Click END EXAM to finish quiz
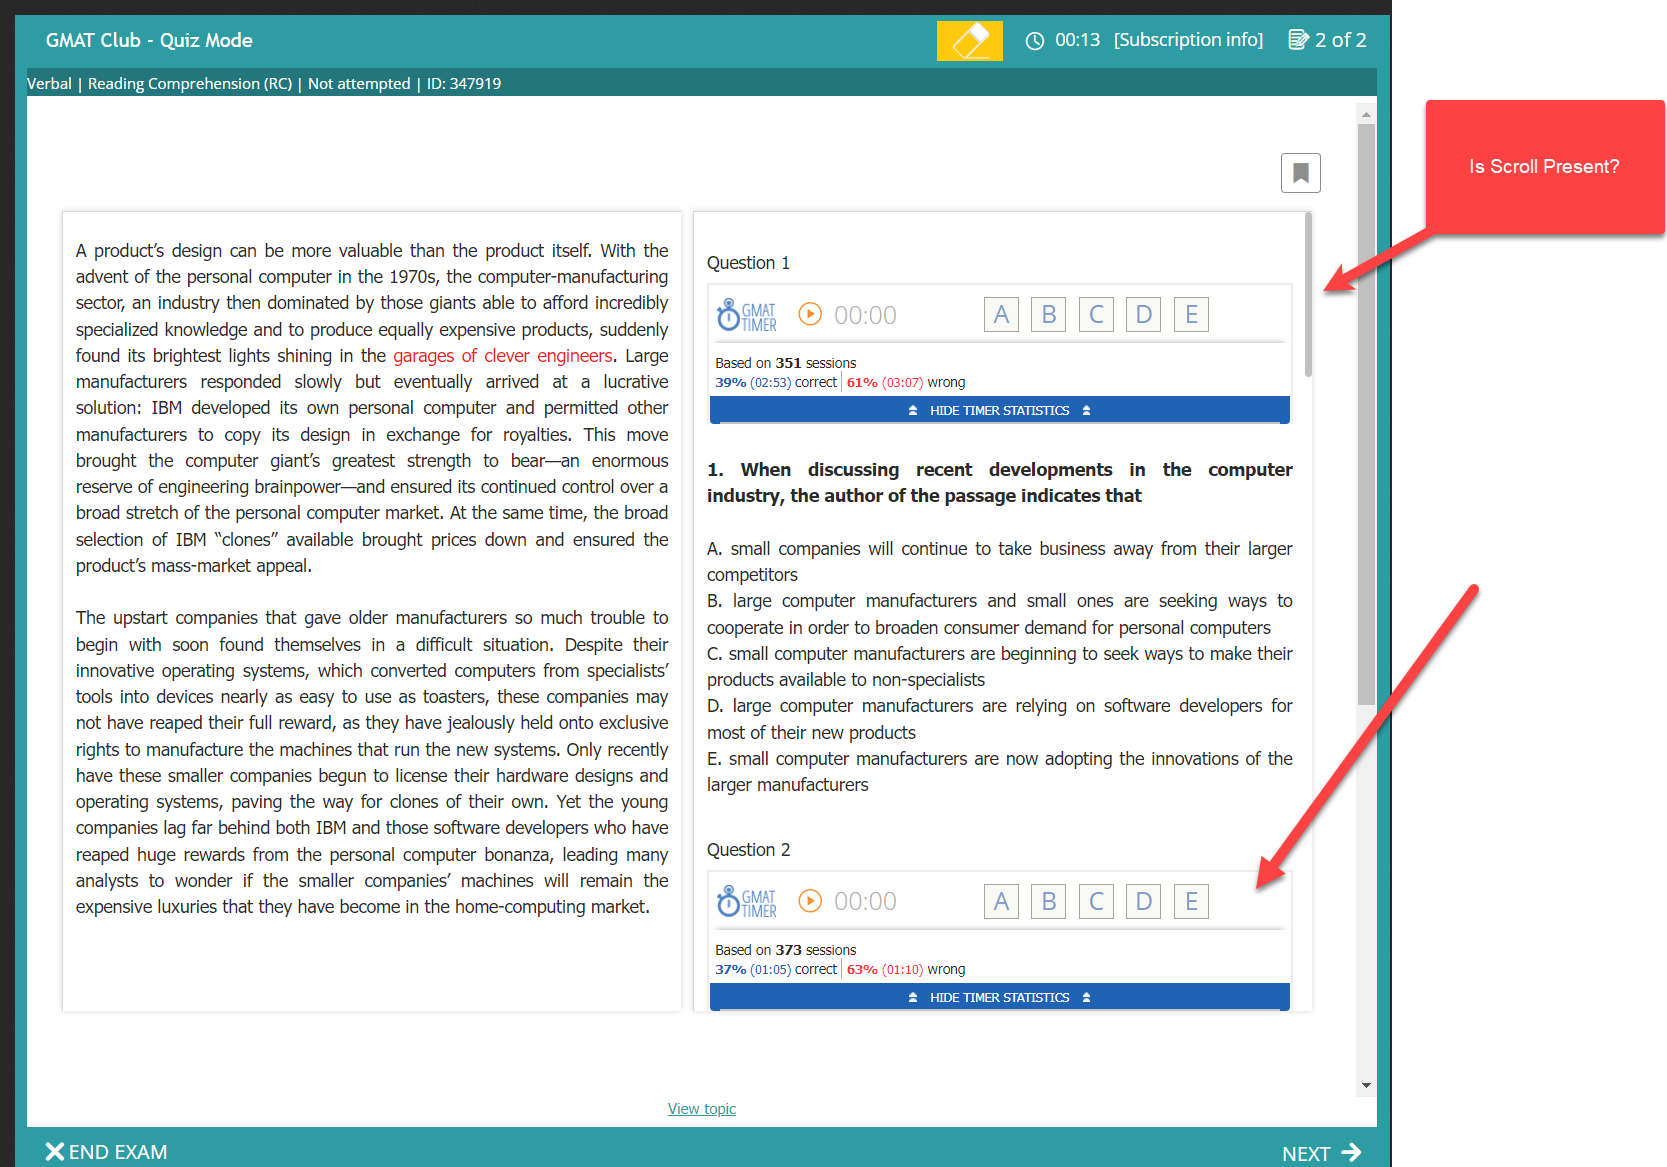The image size is (1667, 1167). 107,1152
